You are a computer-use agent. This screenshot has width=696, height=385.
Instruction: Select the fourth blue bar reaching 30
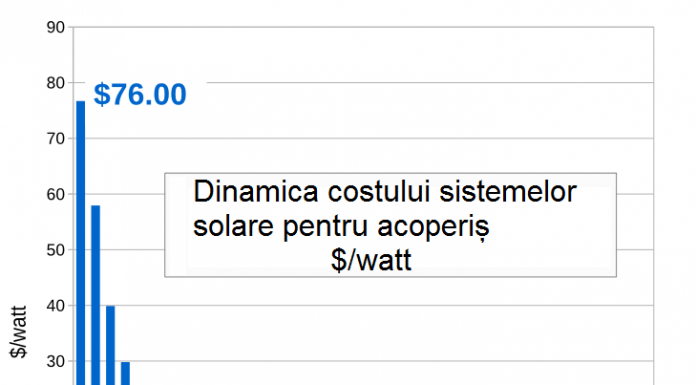coord(126,373)
